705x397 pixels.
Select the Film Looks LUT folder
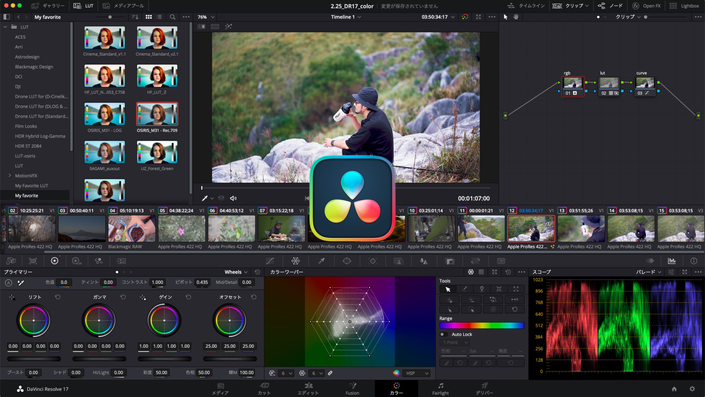pos(26,126)
